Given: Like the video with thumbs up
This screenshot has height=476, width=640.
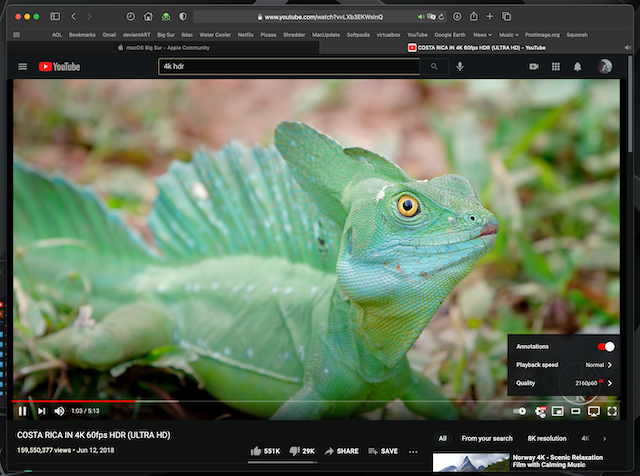Looking at the screenshot, I should coord(257,451).
